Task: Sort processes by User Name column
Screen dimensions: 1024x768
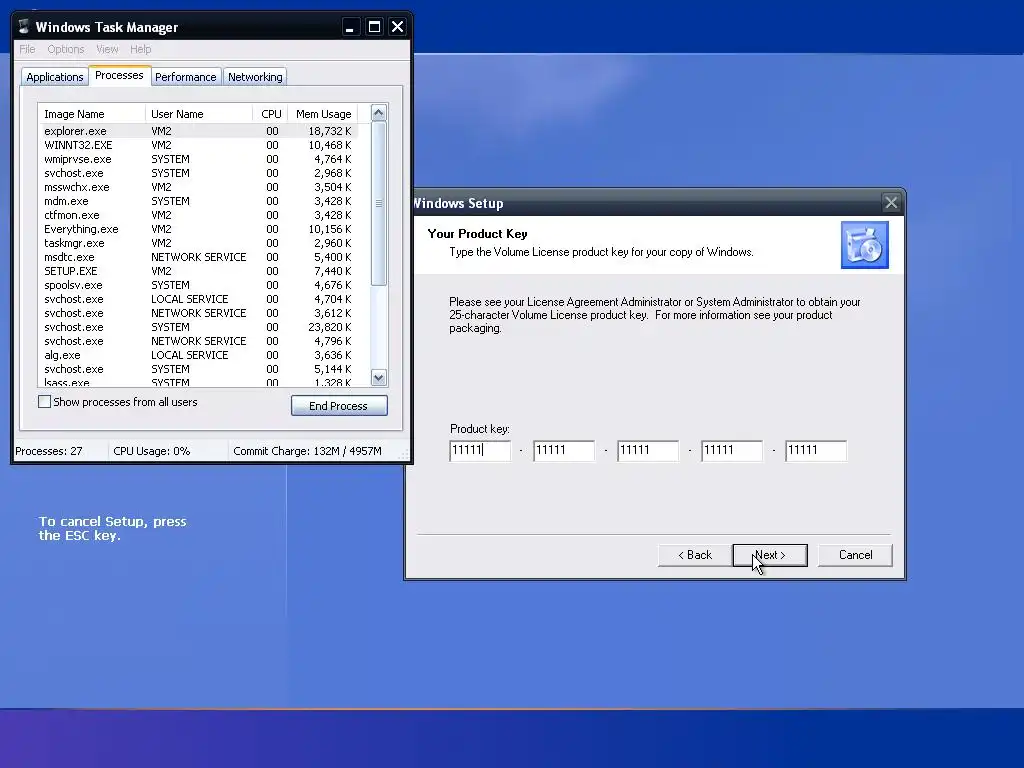Action: pos(199,114)
